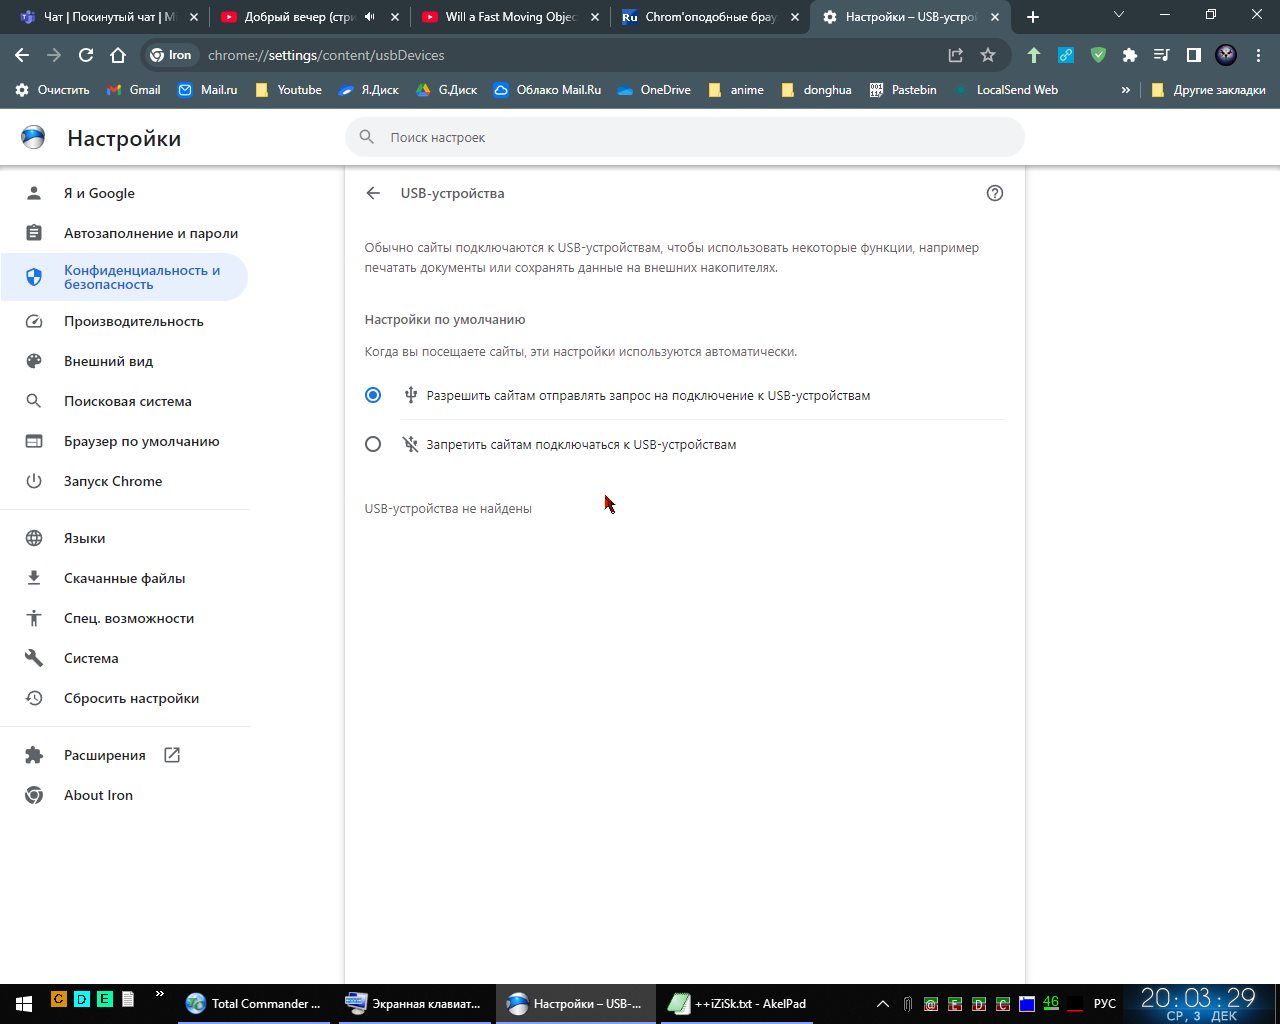Select Запретить сайтам подключаться radio option

(x=373, y=444)
